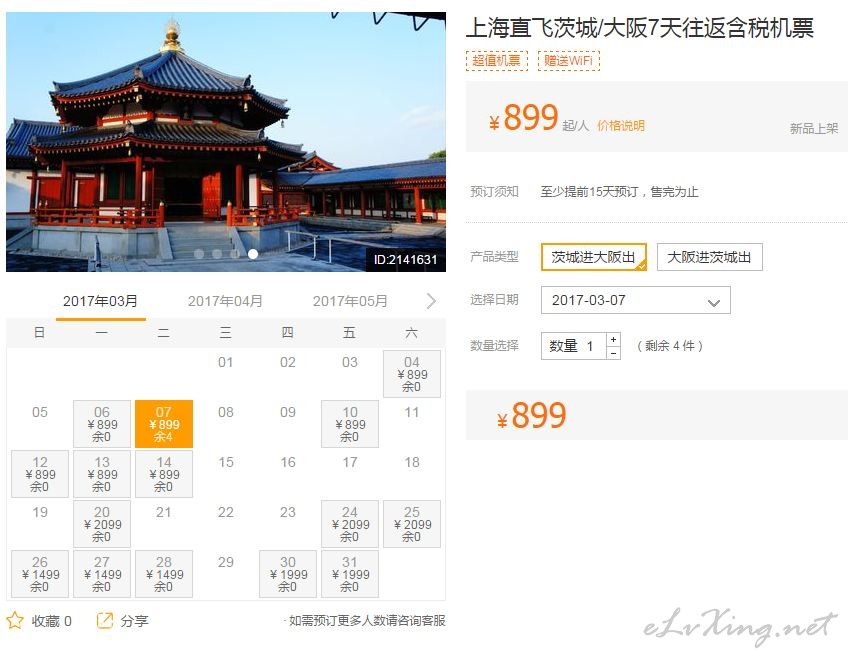Click the （剩余 4 件） stock text
This screenshot has height=660, width=848.
click(x=670, y=346)
